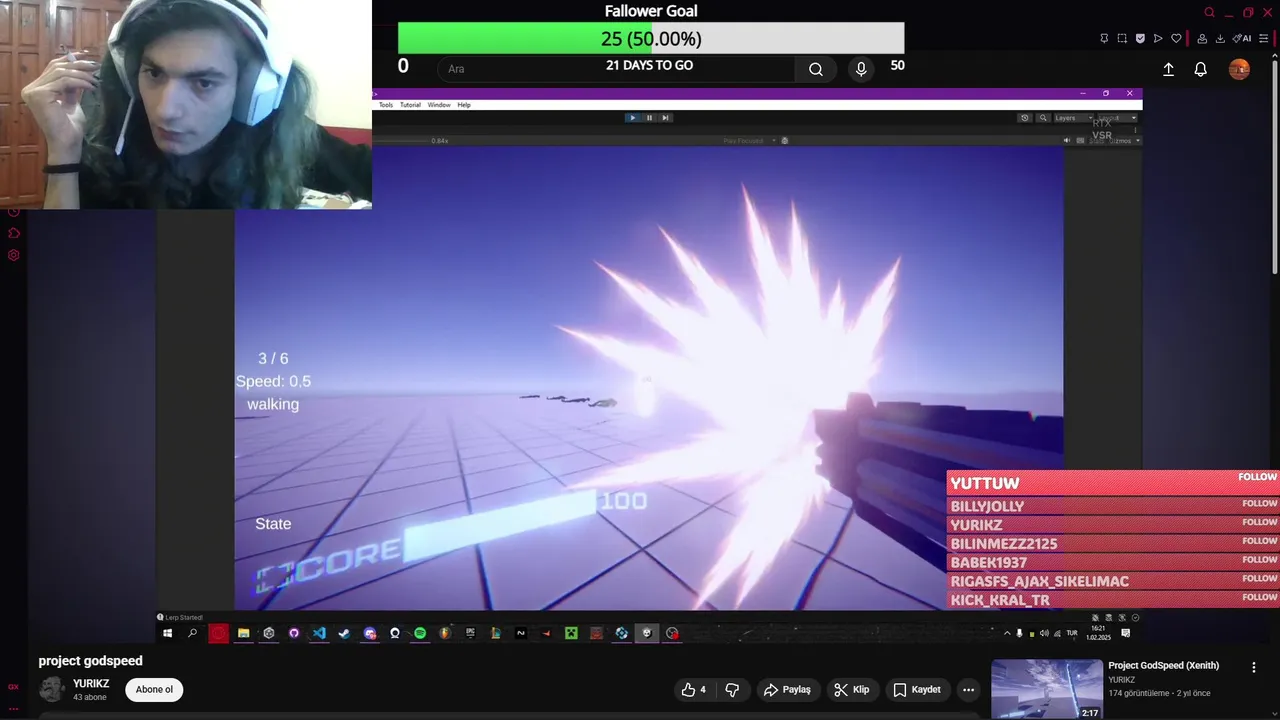Open the YouTube upload/create icon

(1168, 69)
